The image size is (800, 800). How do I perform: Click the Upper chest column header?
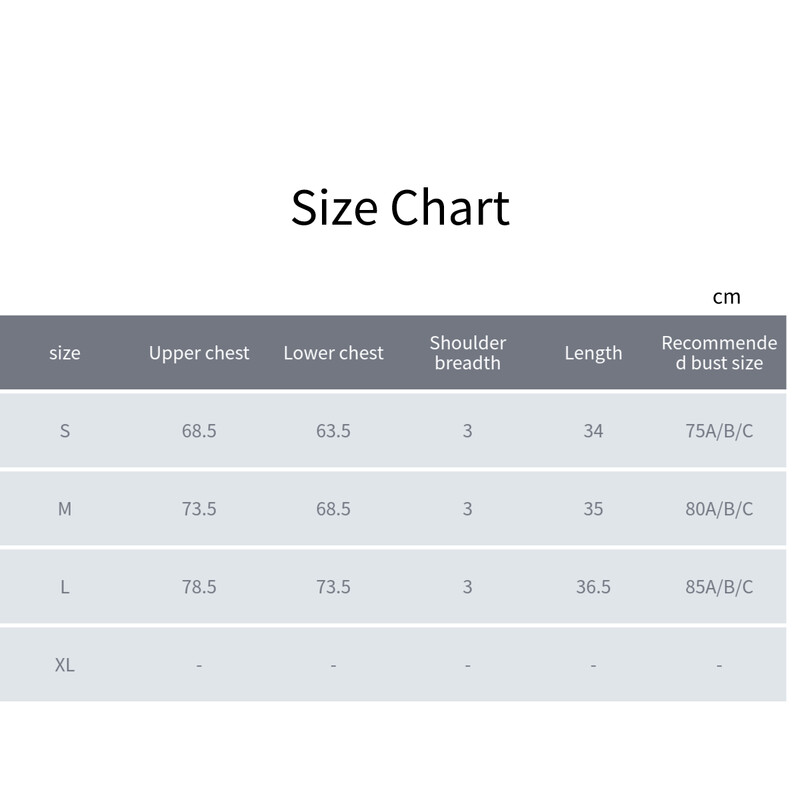199,353
